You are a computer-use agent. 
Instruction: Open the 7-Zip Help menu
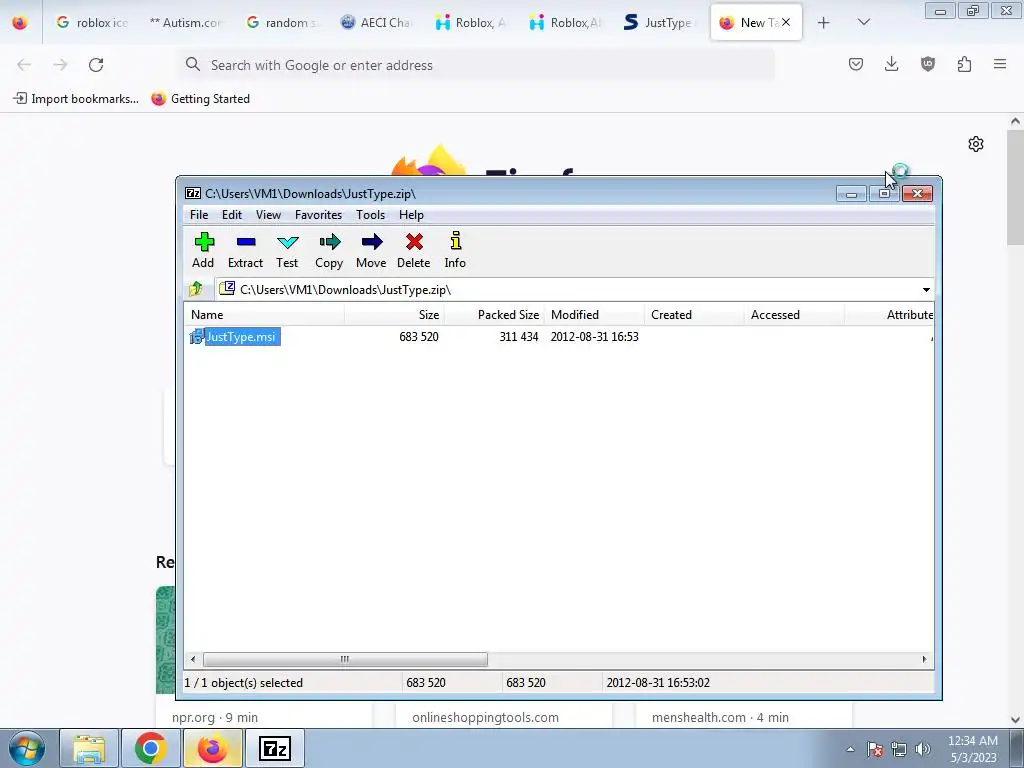[411, 215]
